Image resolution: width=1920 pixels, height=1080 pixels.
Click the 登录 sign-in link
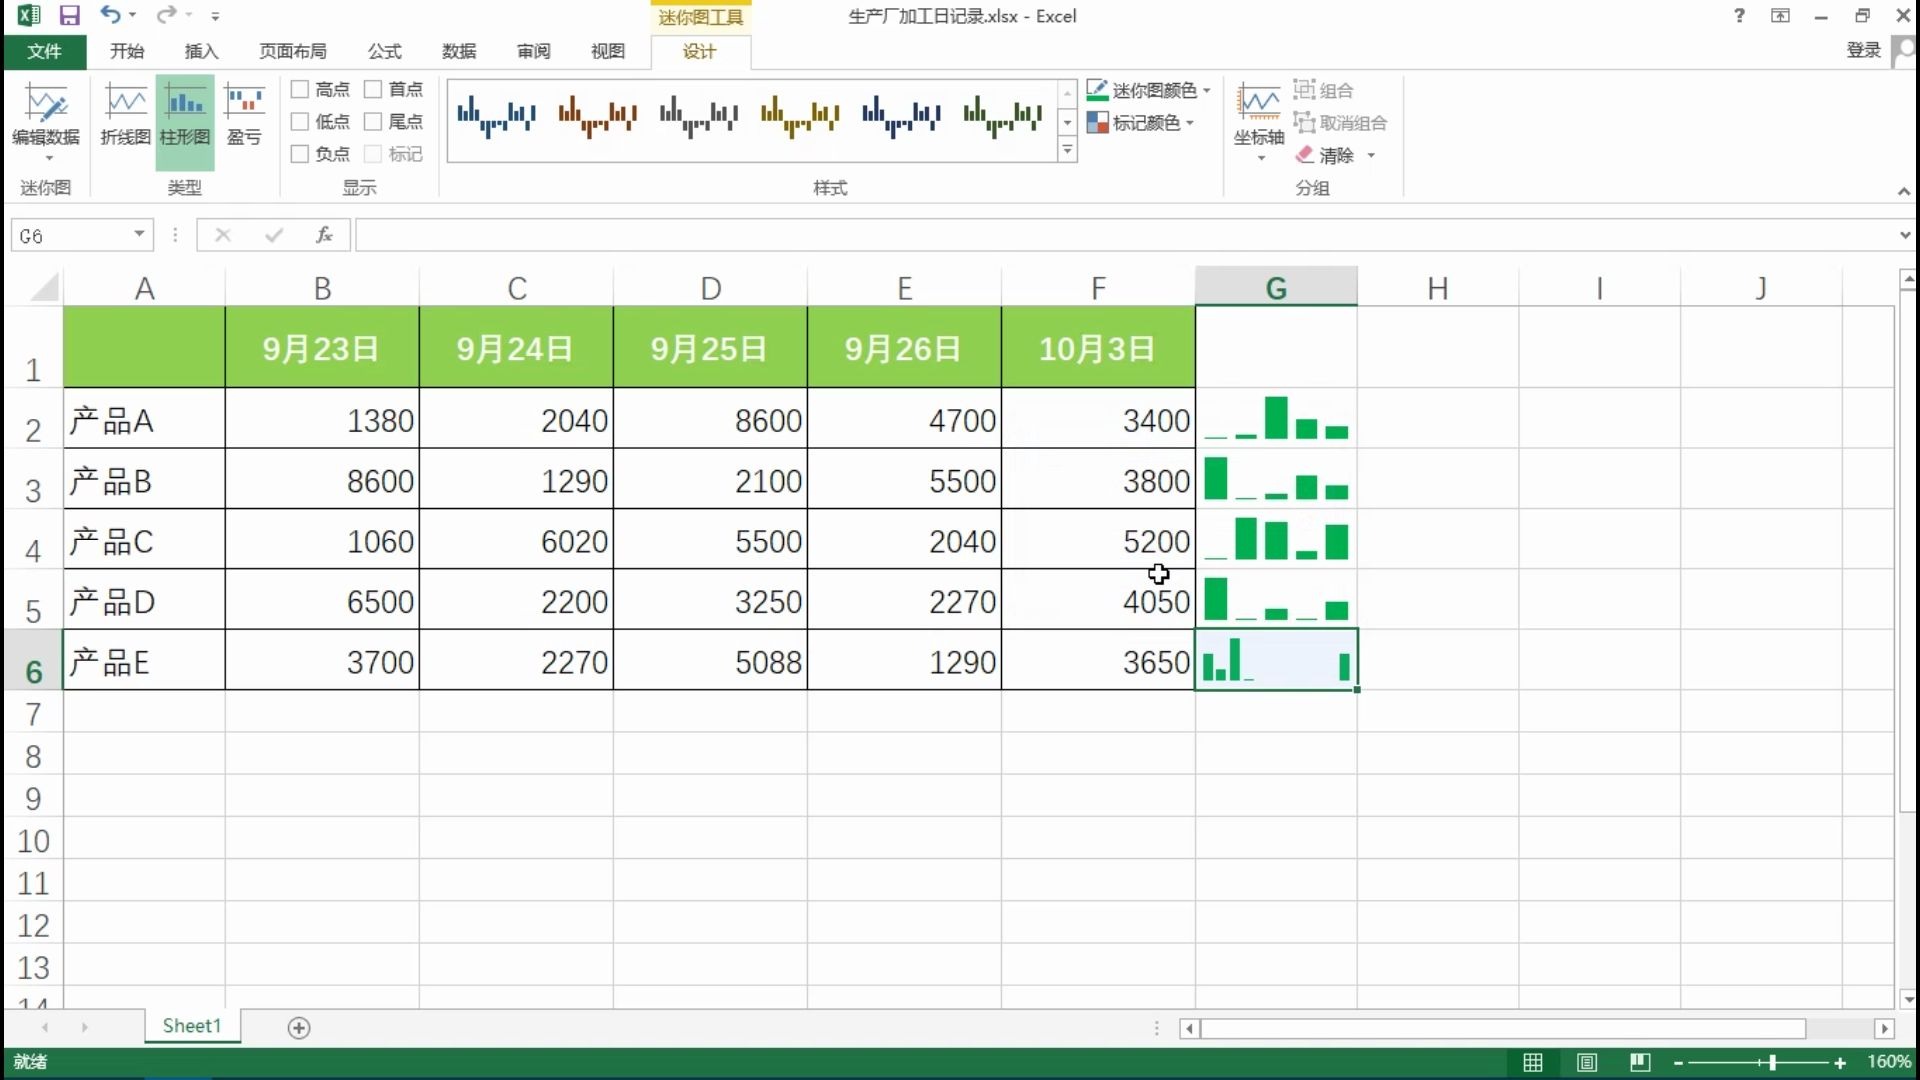click(1862, 50)
